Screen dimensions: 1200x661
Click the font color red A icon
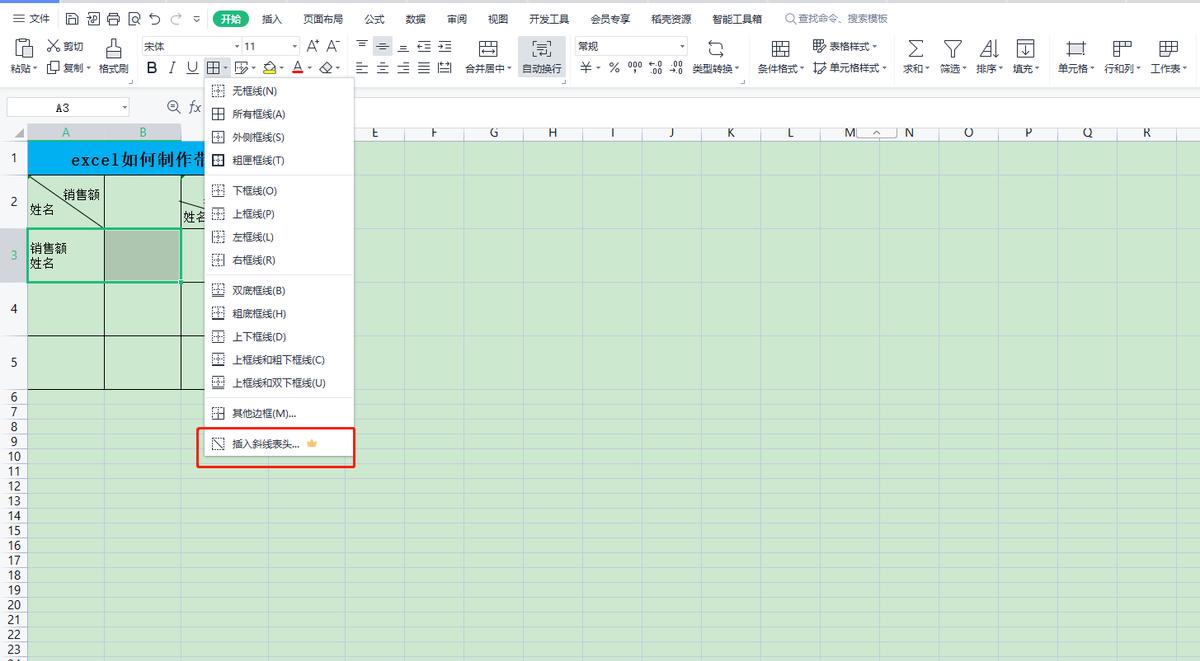(x=297, y=68)
